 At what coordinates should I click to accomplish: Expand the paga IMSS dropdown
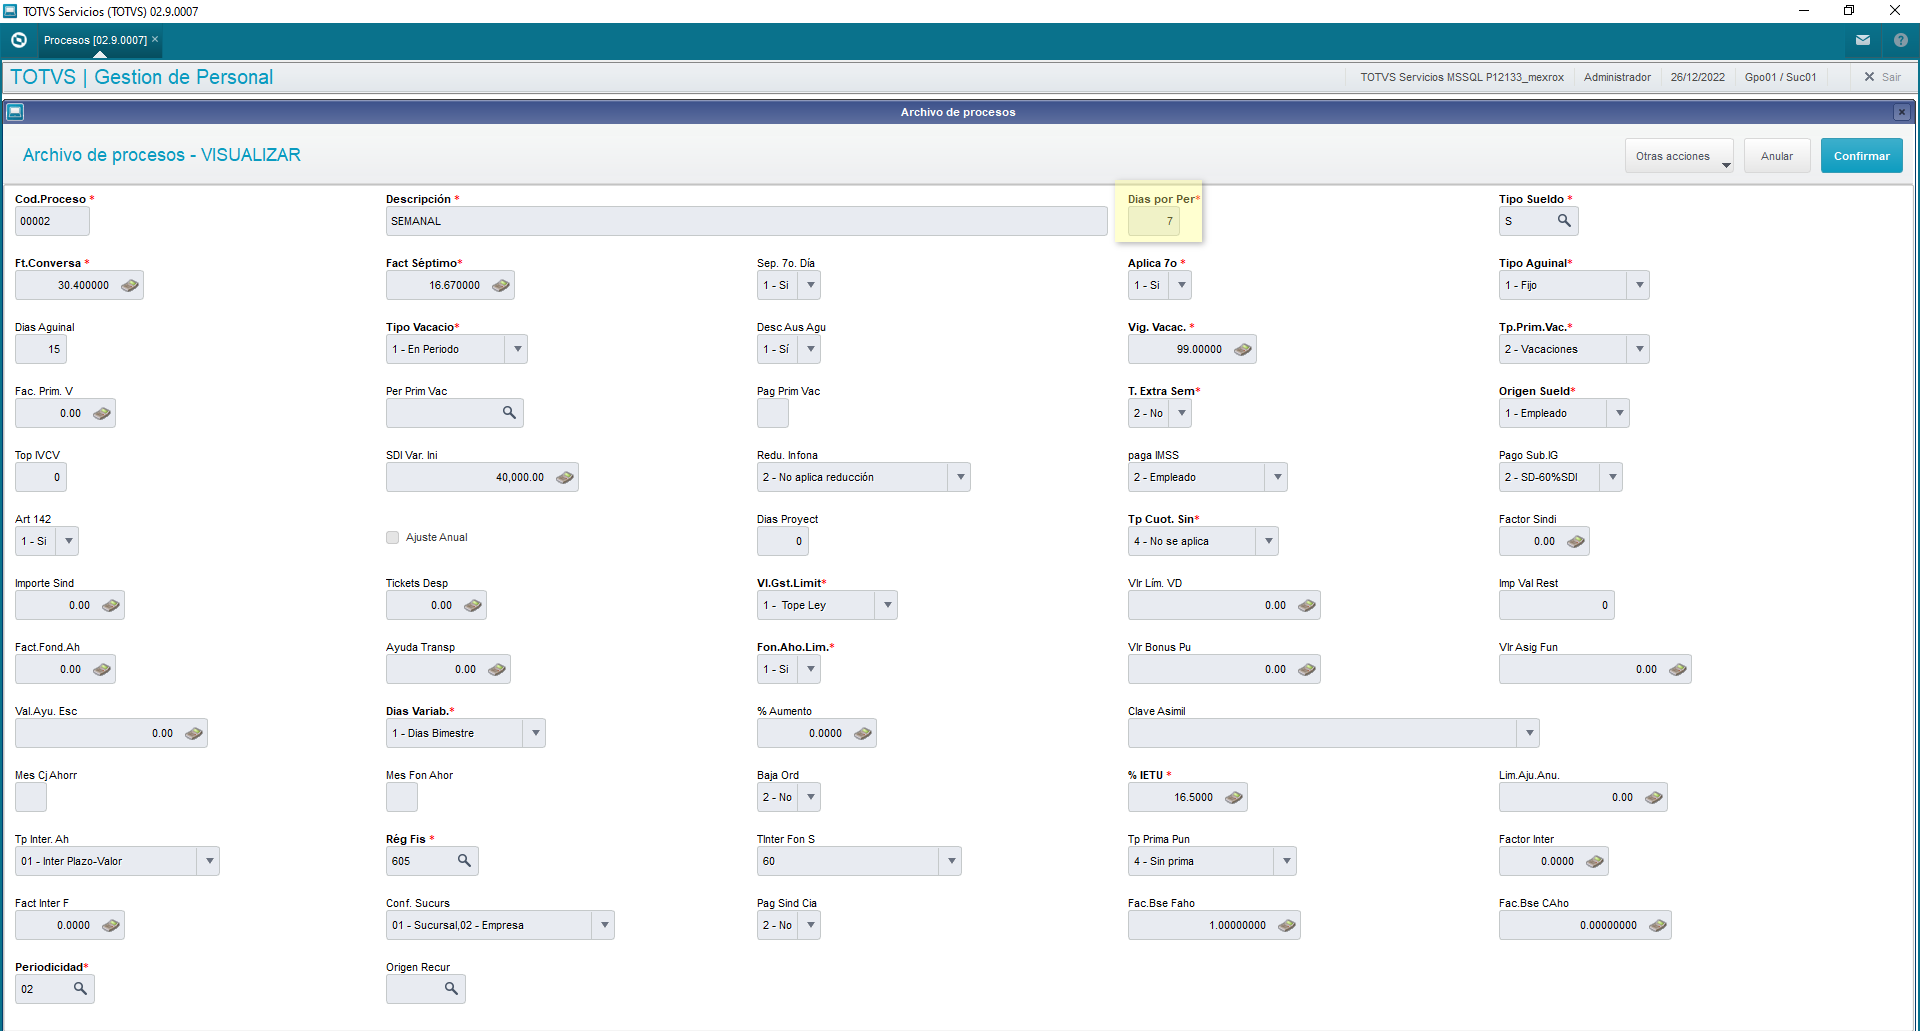tap(1277, 478)
